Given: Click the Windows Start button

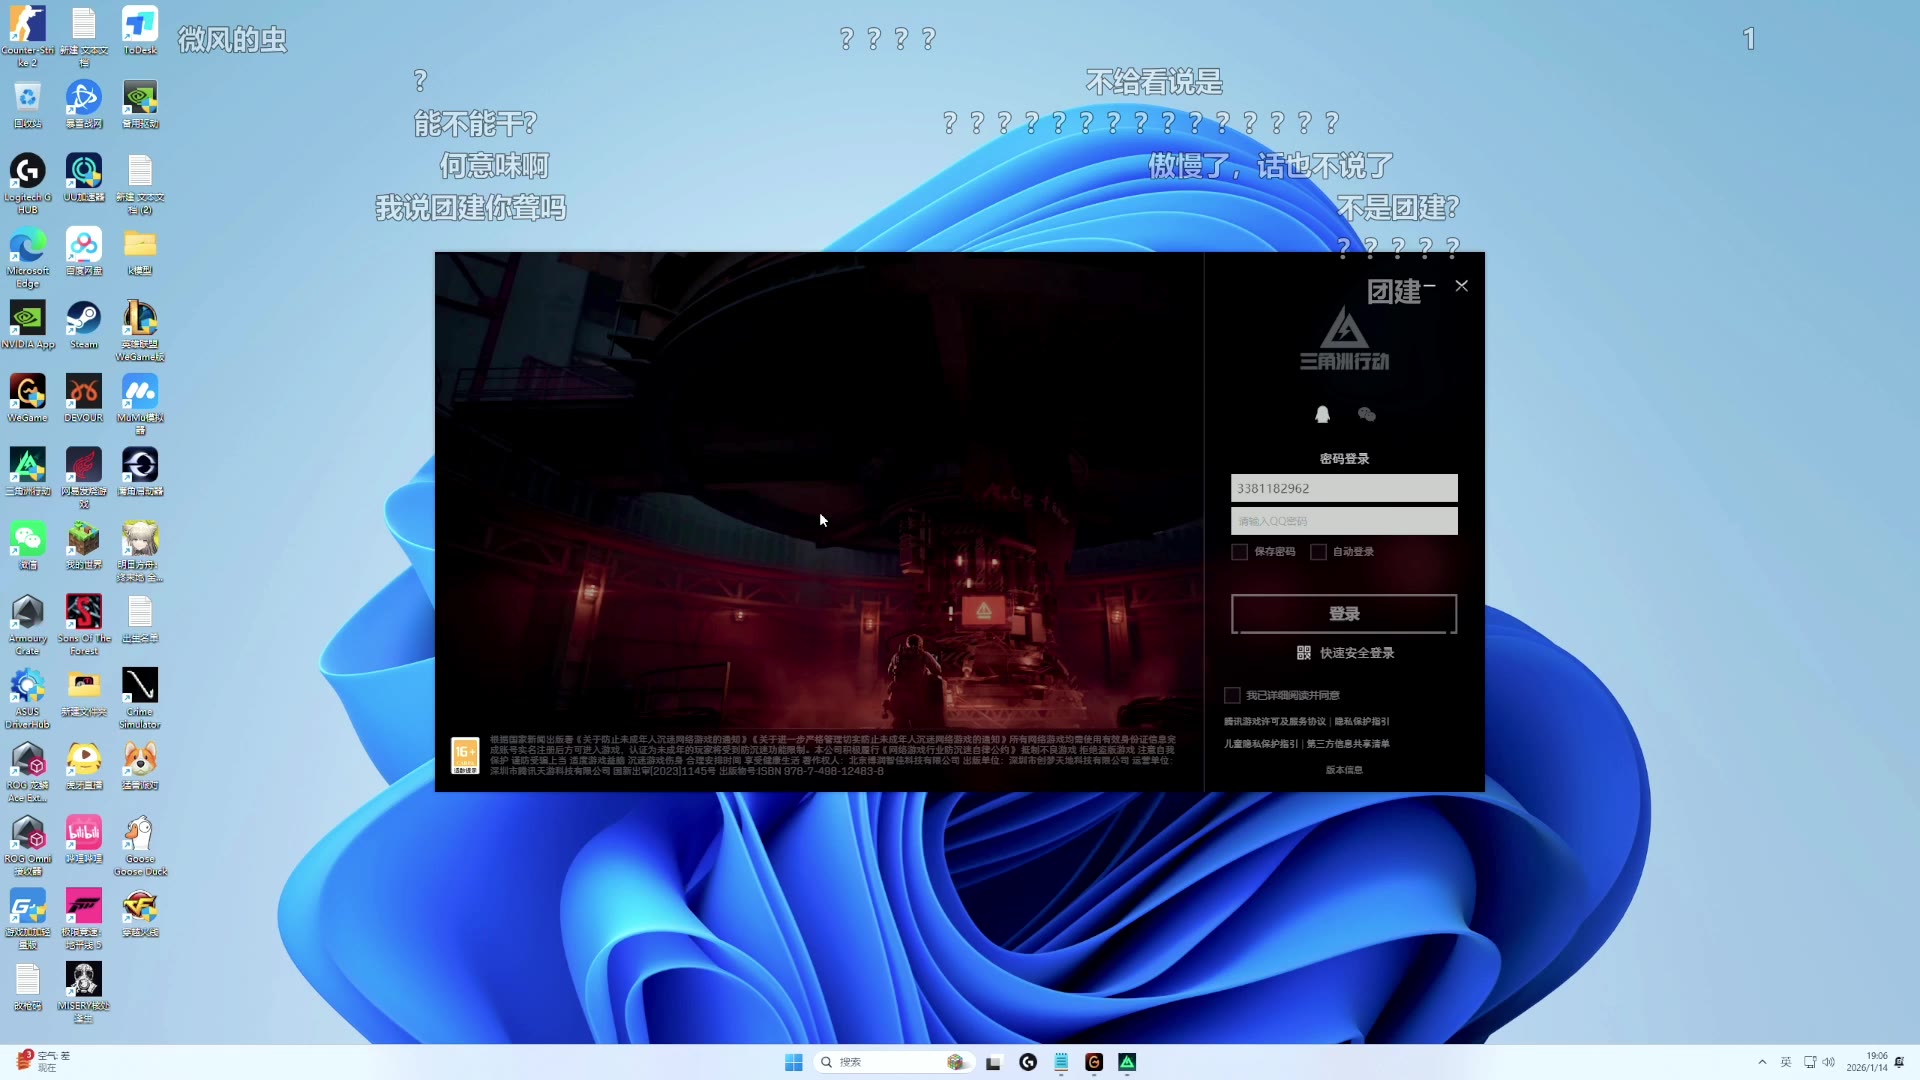Looking at the screenshot, I should [794, 1062].
